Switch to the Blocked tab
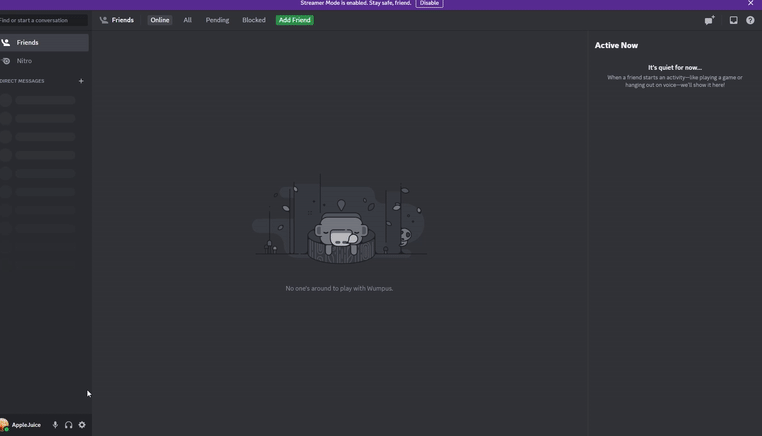 pyautogui.click(x=254, y=20)
